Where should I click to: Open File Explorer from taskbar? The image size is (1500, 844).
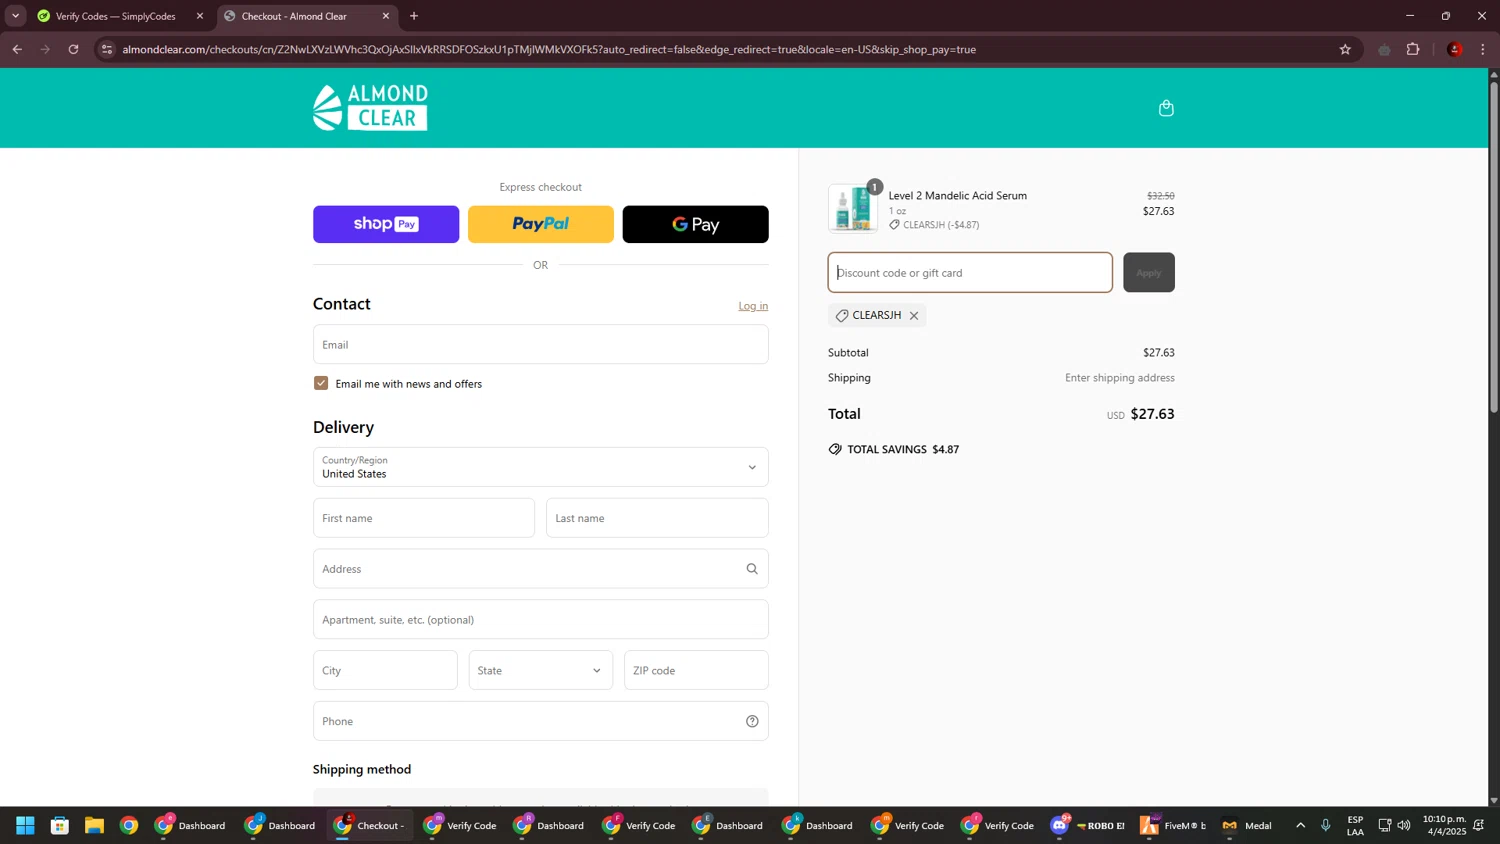(94, 825)
